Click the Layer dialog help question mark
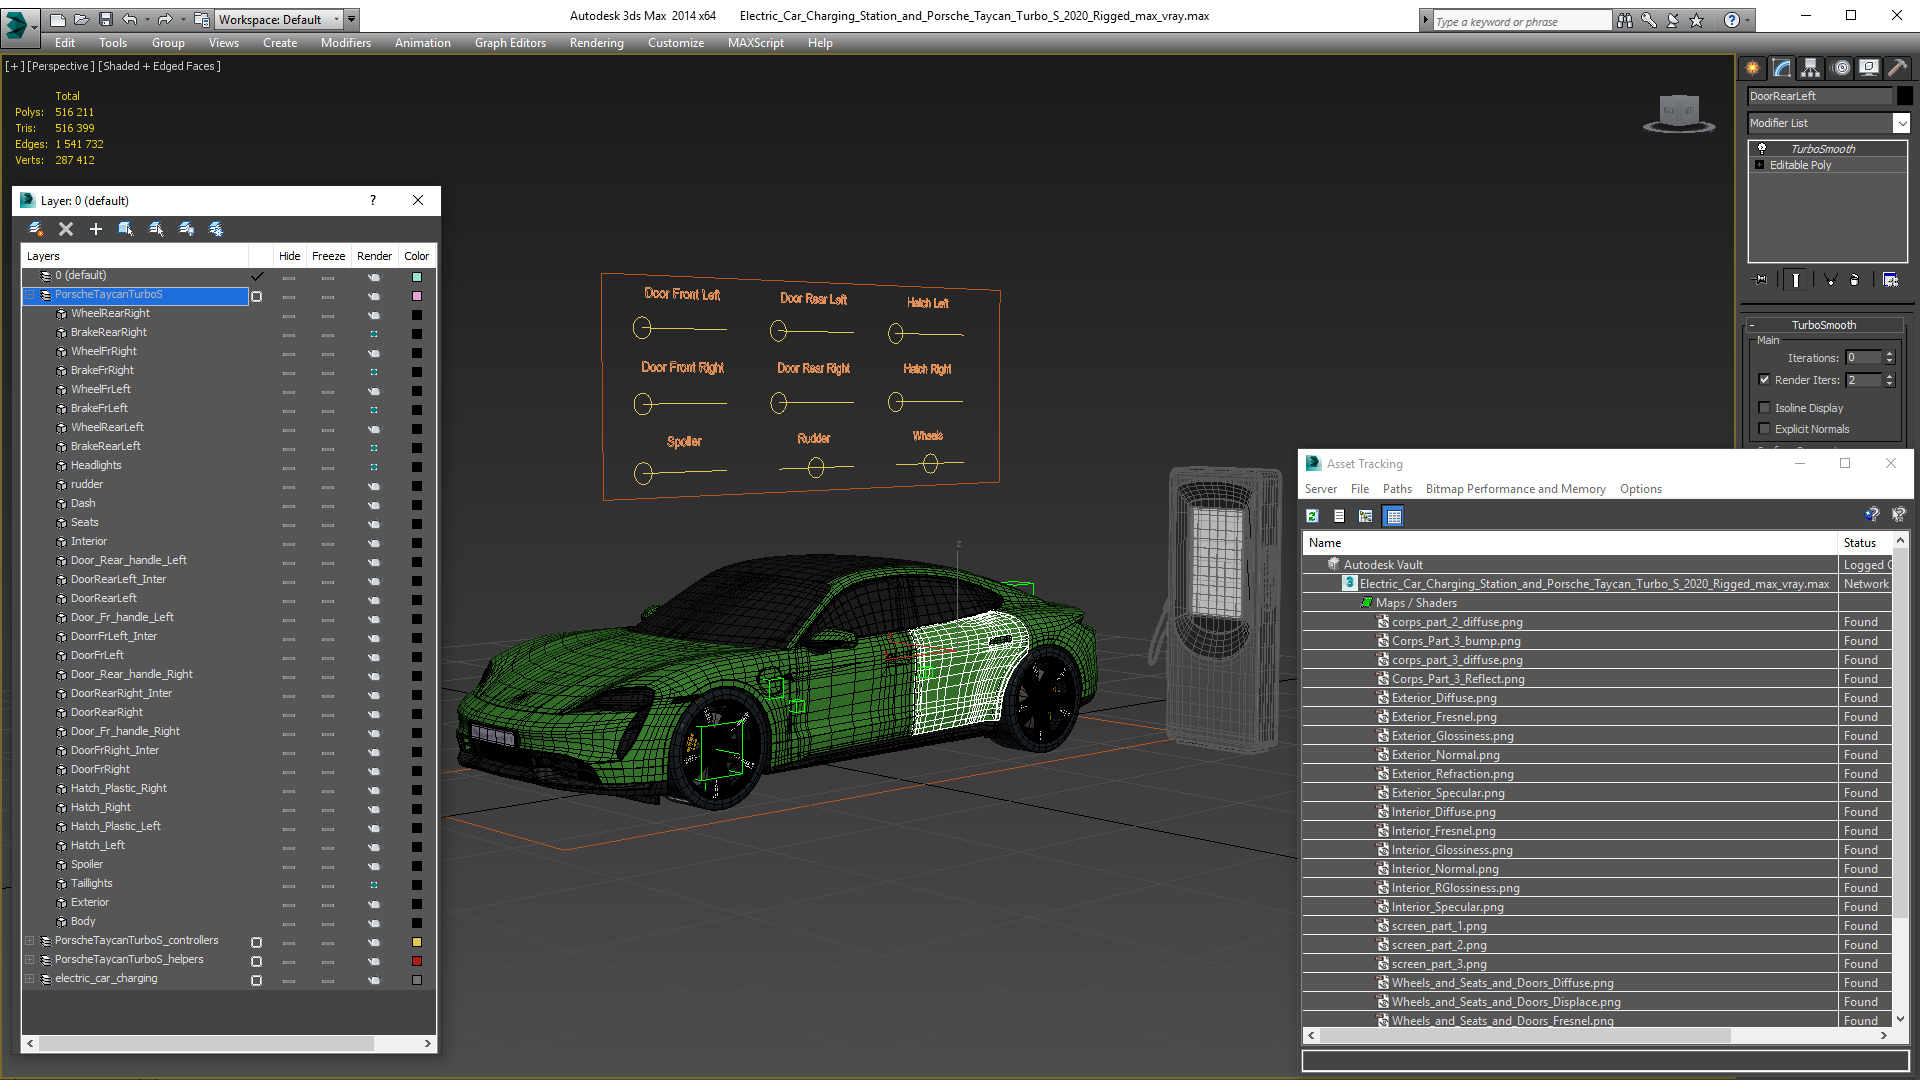 (373, 200)
